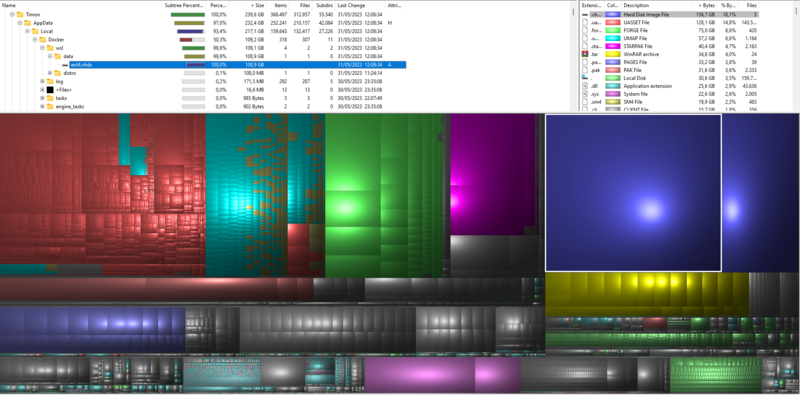800x395 pixels.
Task: Collapse the Docker tree node
Action: tap(35, 40)
